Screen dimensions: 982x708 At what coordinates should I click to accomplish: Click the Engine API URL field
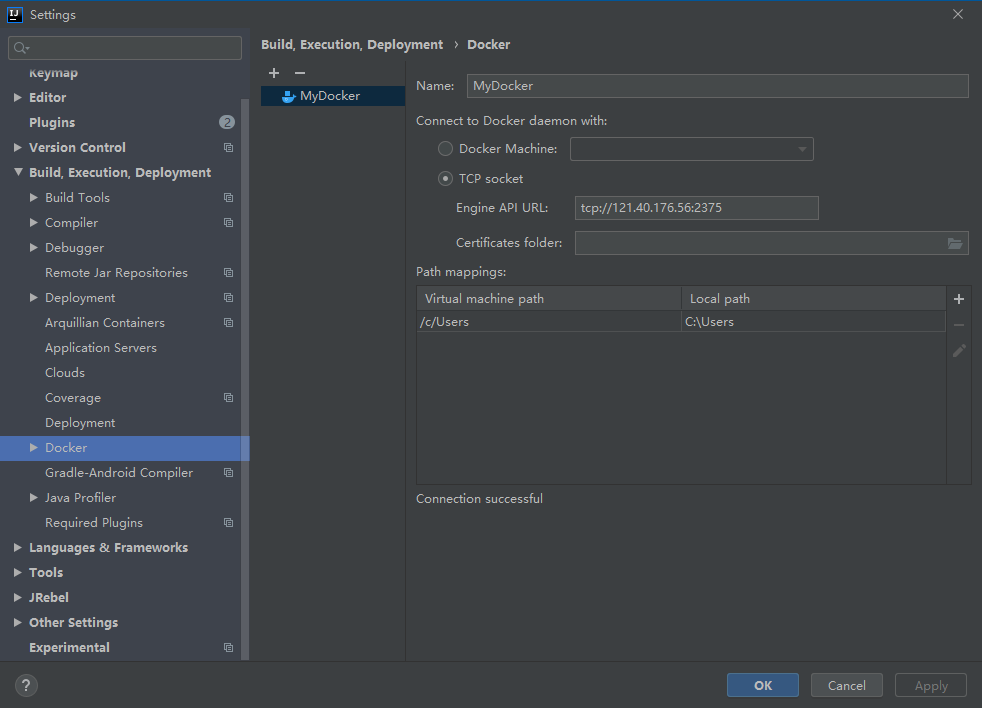click(696, 208)
